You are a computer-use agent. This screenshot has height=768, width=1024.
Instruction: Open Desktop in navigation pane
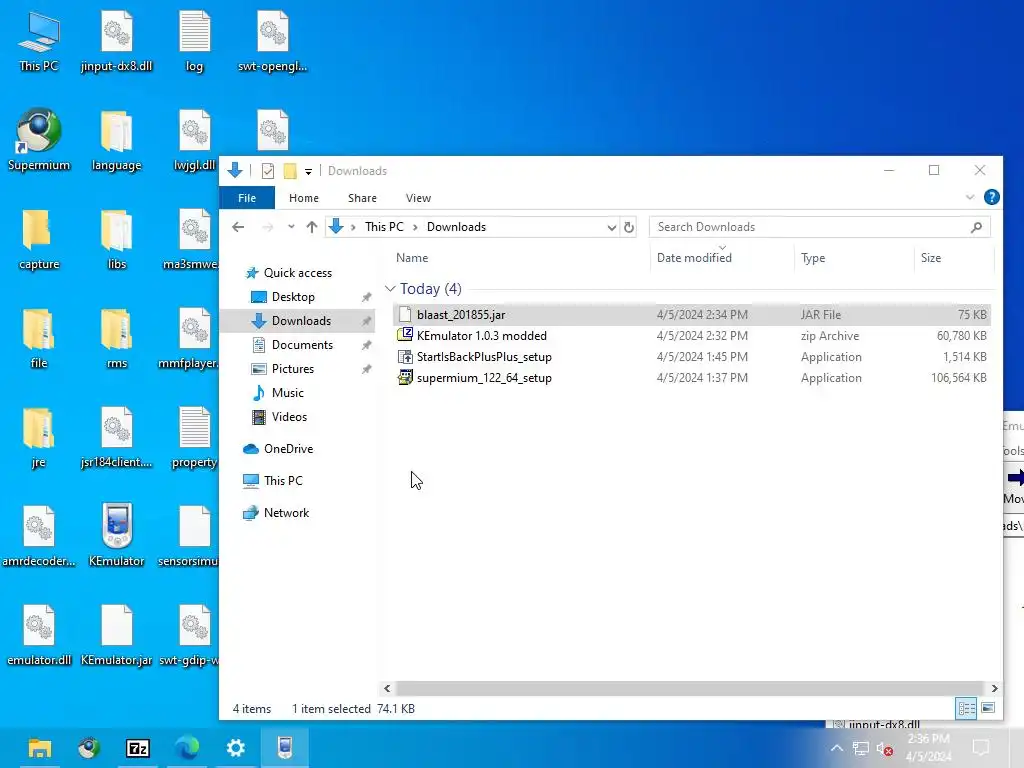pyautogui.click(x=293, y=297)
